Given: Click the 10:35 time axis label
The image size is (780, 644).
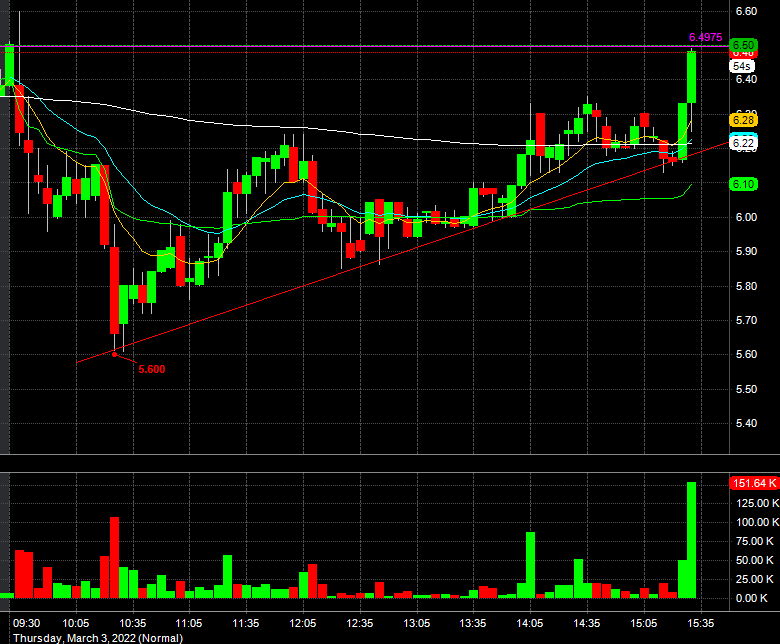Looking at the screenshot, I should (133, 623).
